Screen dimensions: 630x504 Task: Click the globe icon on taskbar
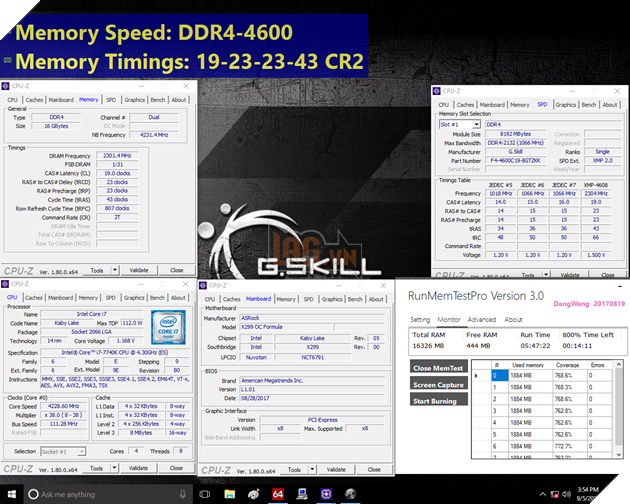coord(350,494)
